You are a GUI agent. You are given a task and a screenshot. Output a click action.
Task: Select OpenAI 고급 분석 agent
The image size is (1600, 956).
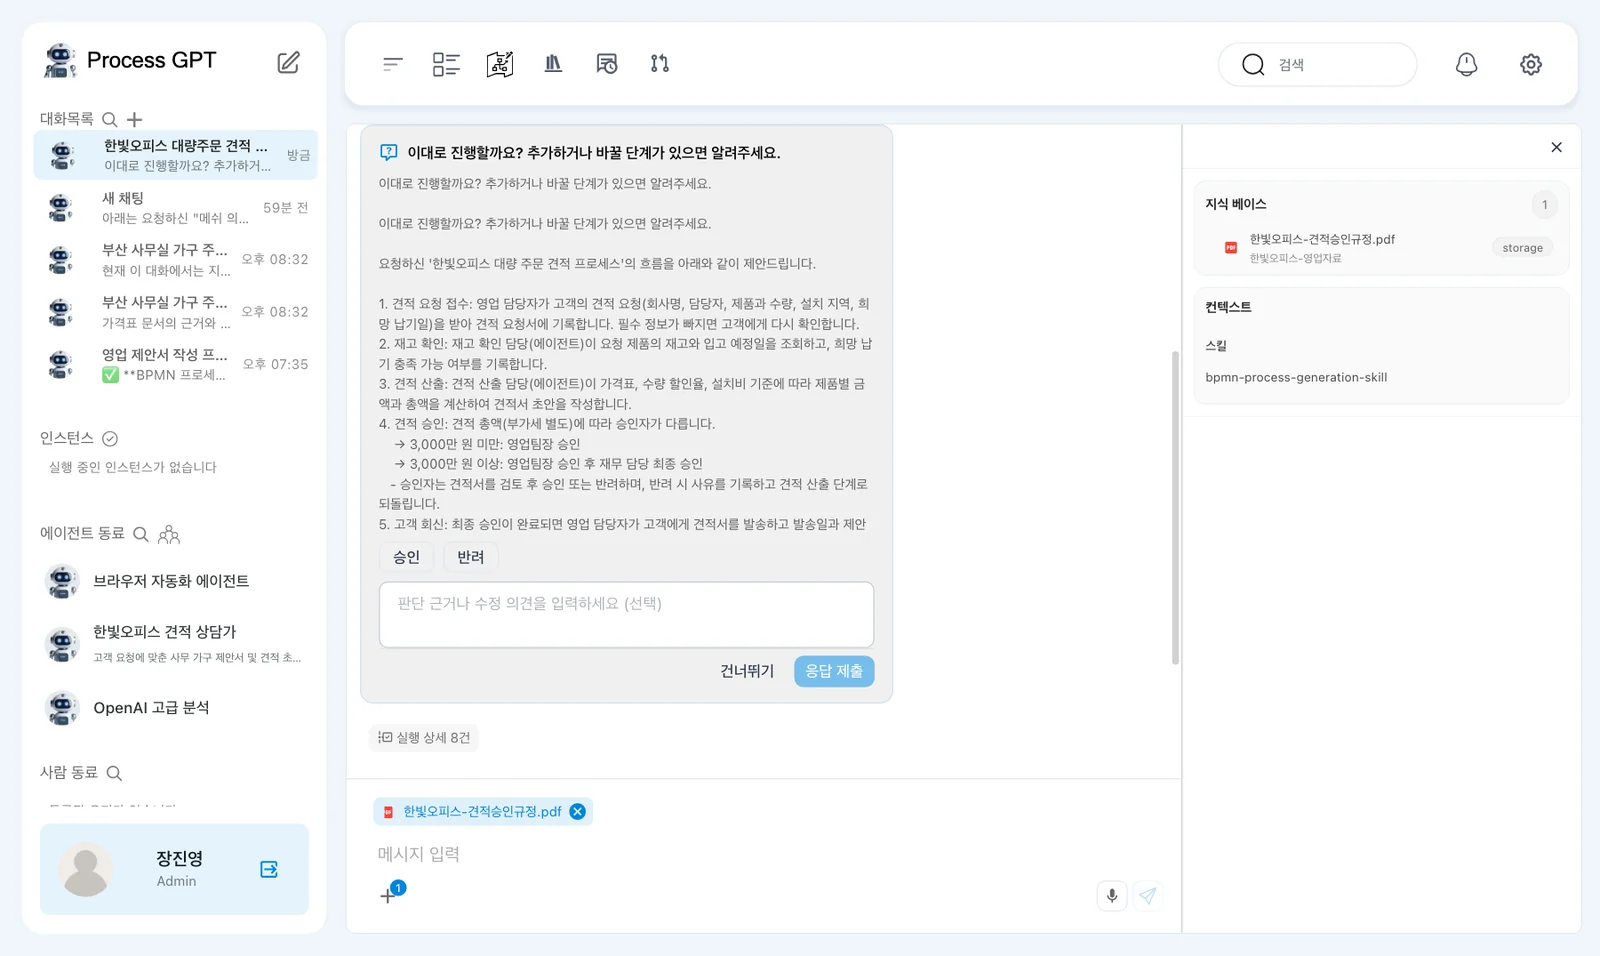(151, 708)
